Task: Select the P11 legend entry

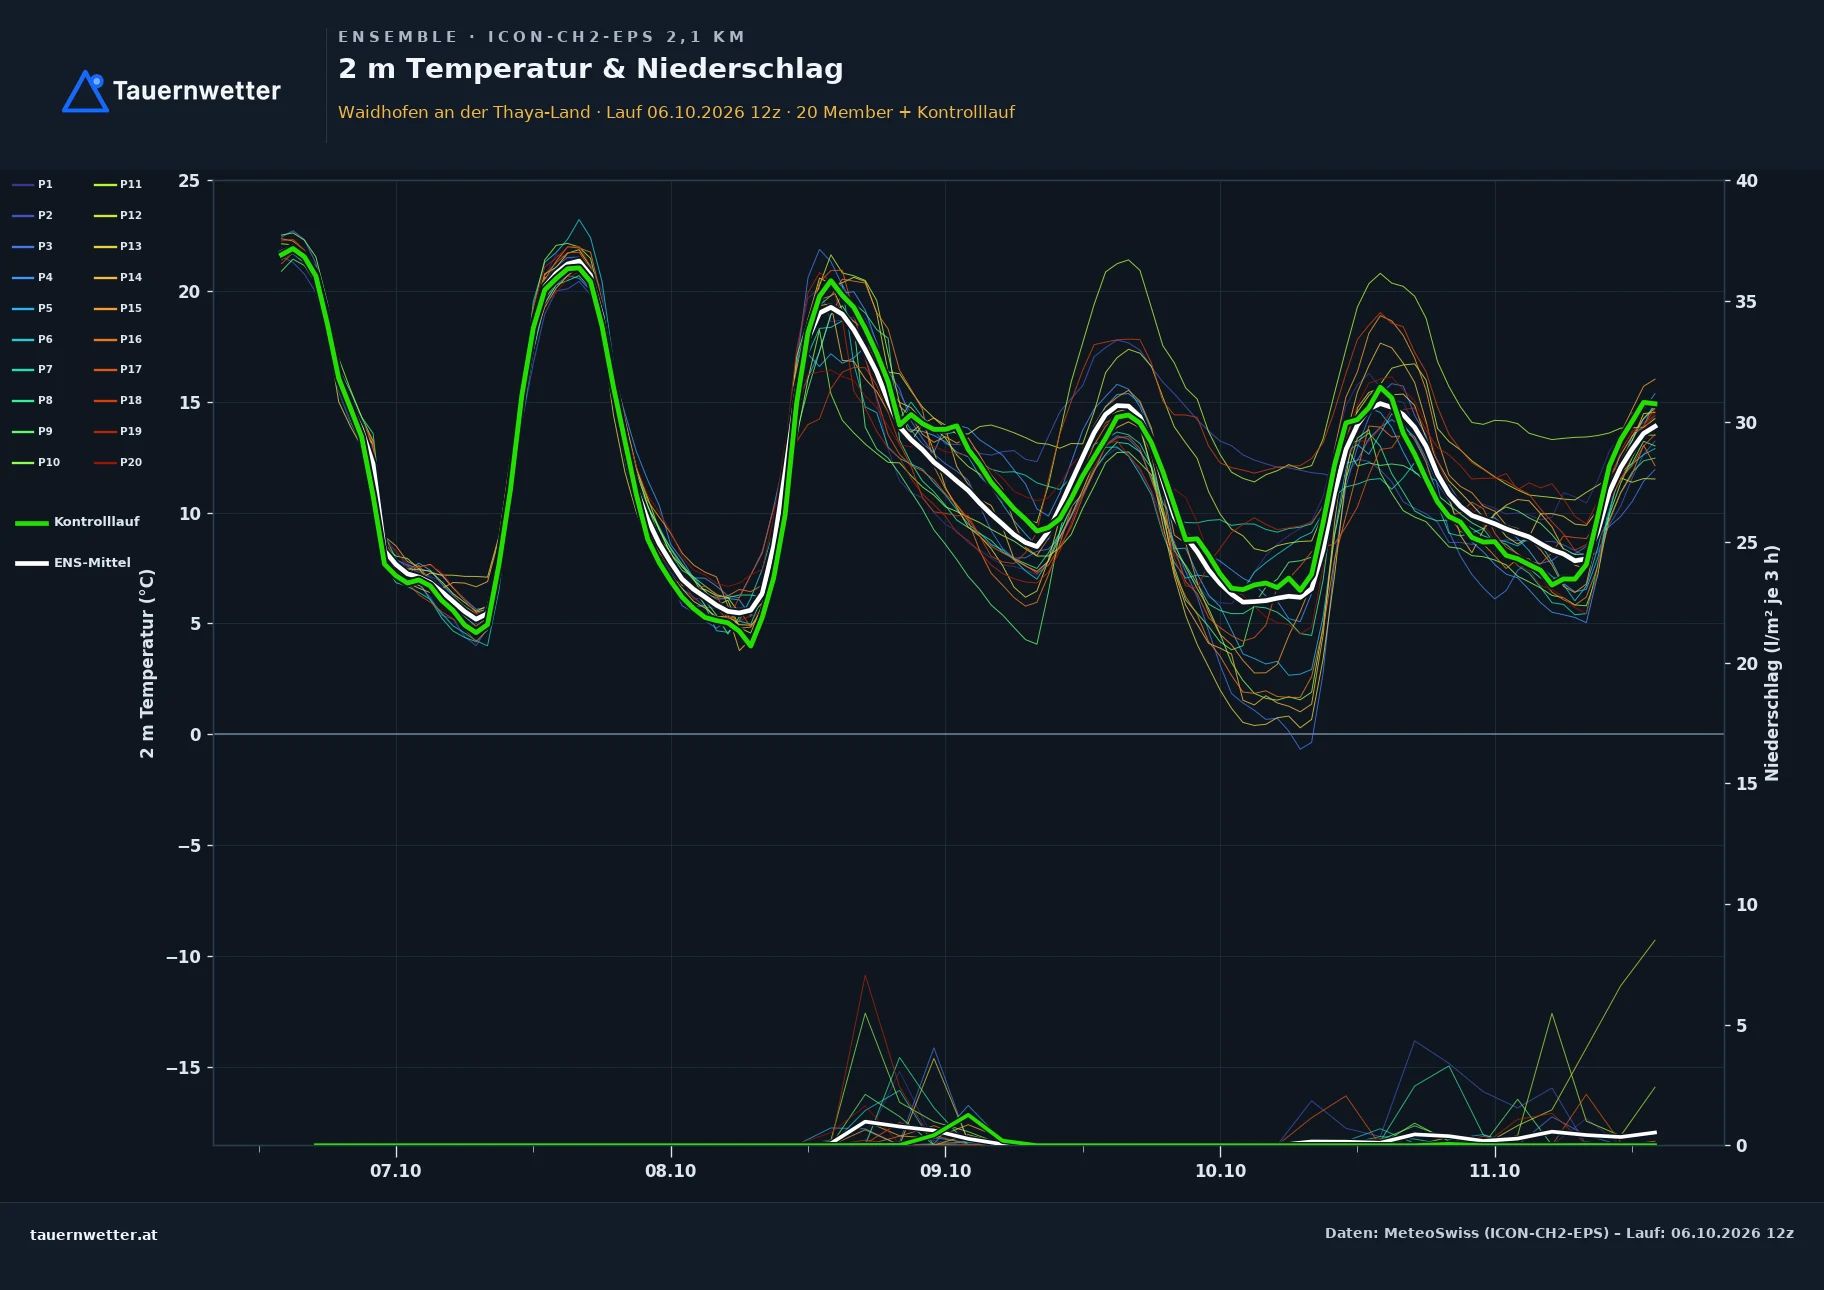Action: click(x=118, y=184)
